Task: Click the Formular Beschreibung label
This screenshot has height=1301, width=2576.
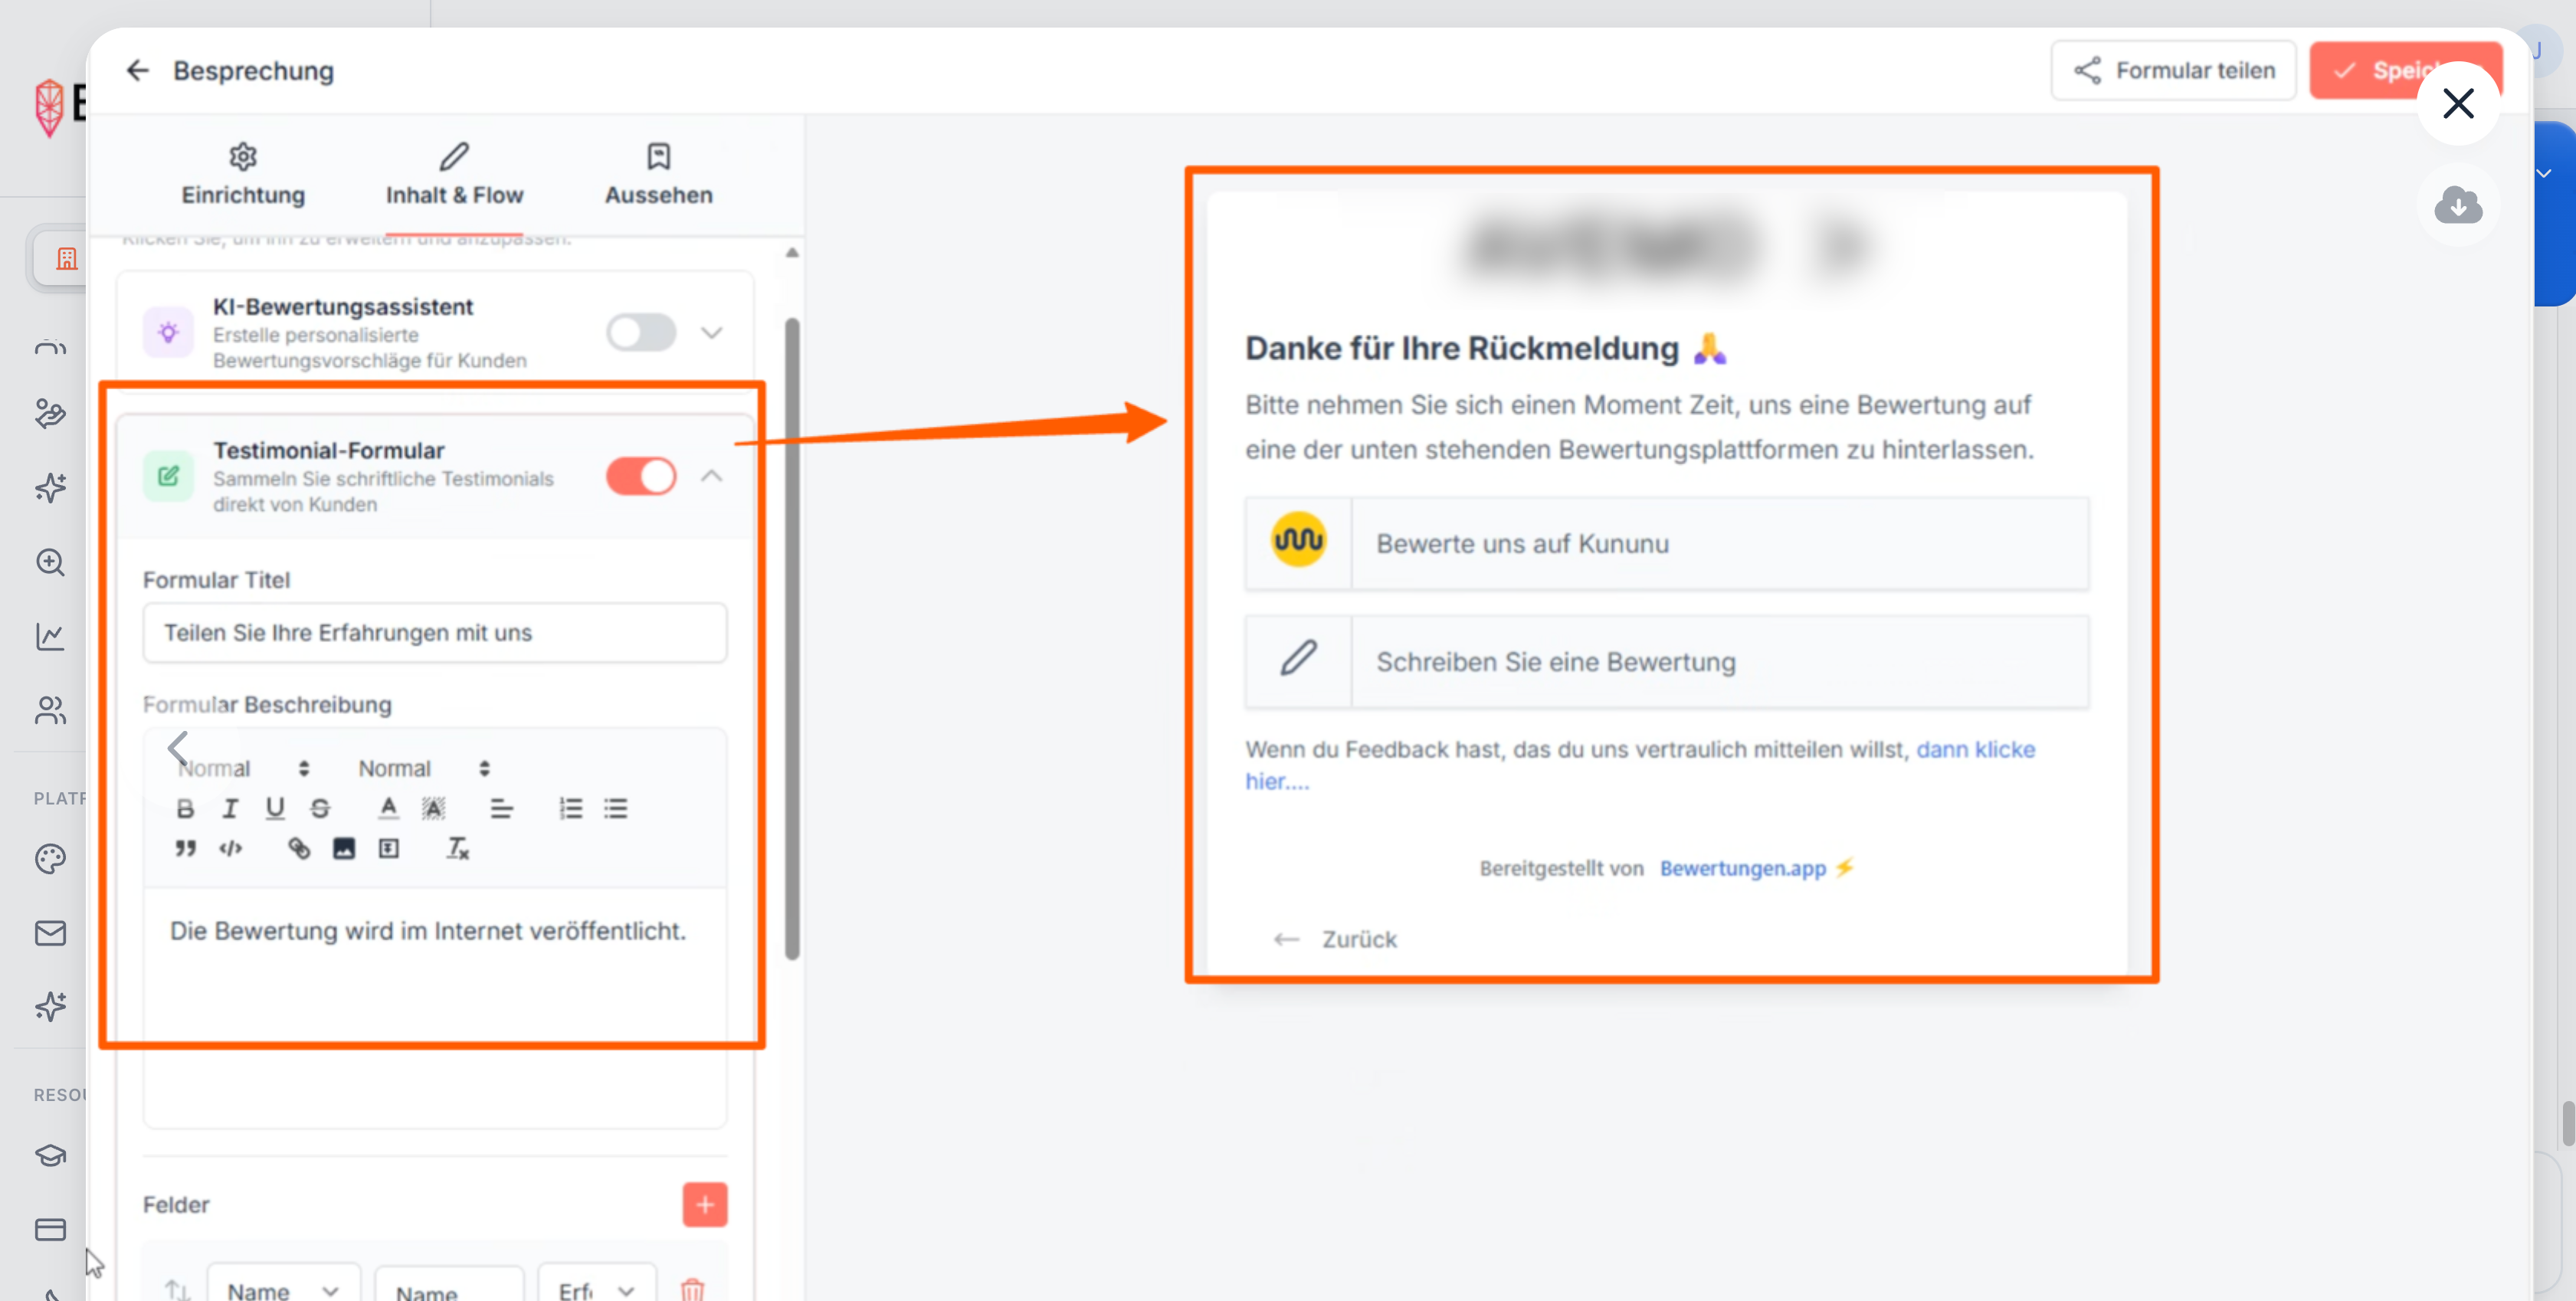Action: (x=267, y=704)
